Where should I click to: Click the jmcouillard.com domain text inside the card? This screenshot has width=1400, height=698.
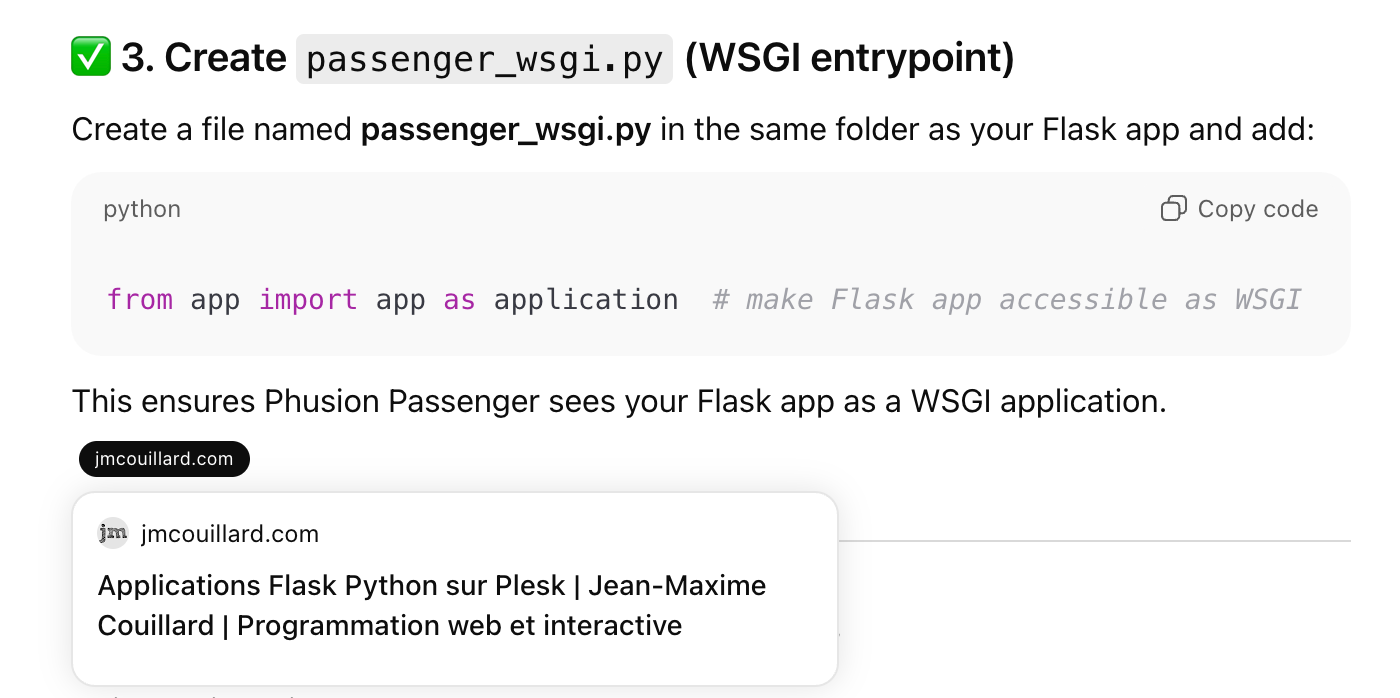(x=230, y=534)
